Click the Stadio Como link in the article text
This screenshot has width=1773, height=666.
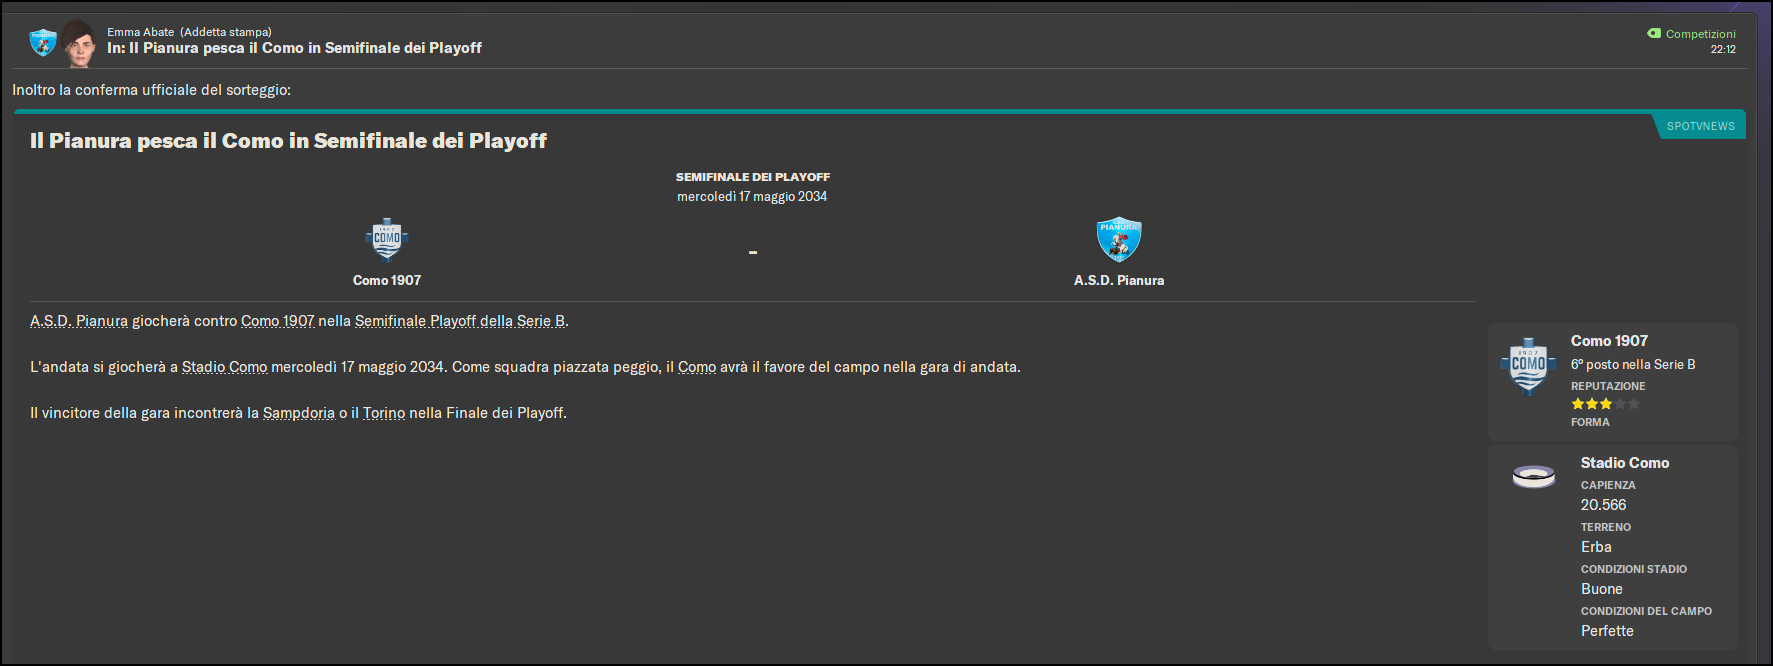(x=225, y=367)
